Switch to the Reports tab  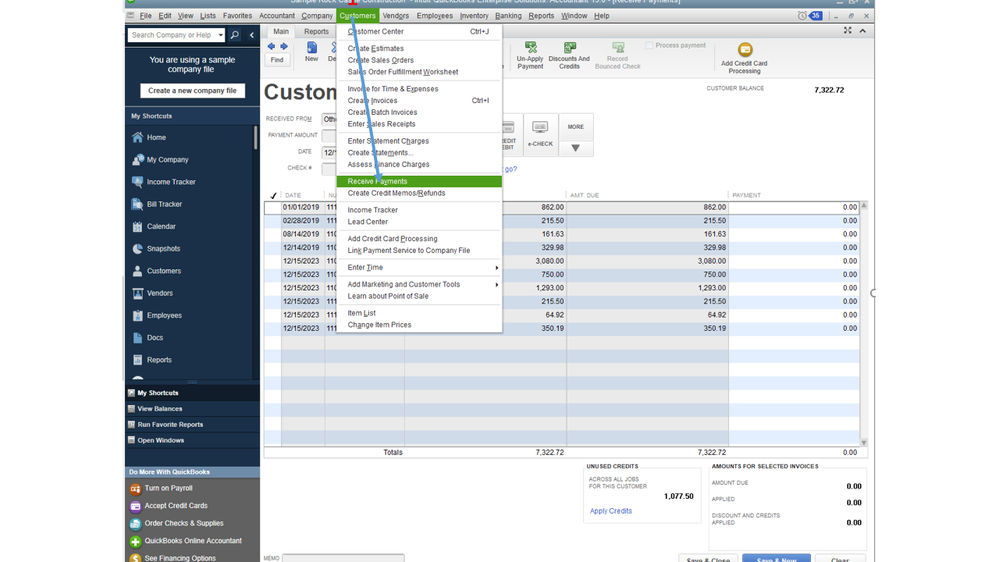pyautogui.click(x=316, y=32)
